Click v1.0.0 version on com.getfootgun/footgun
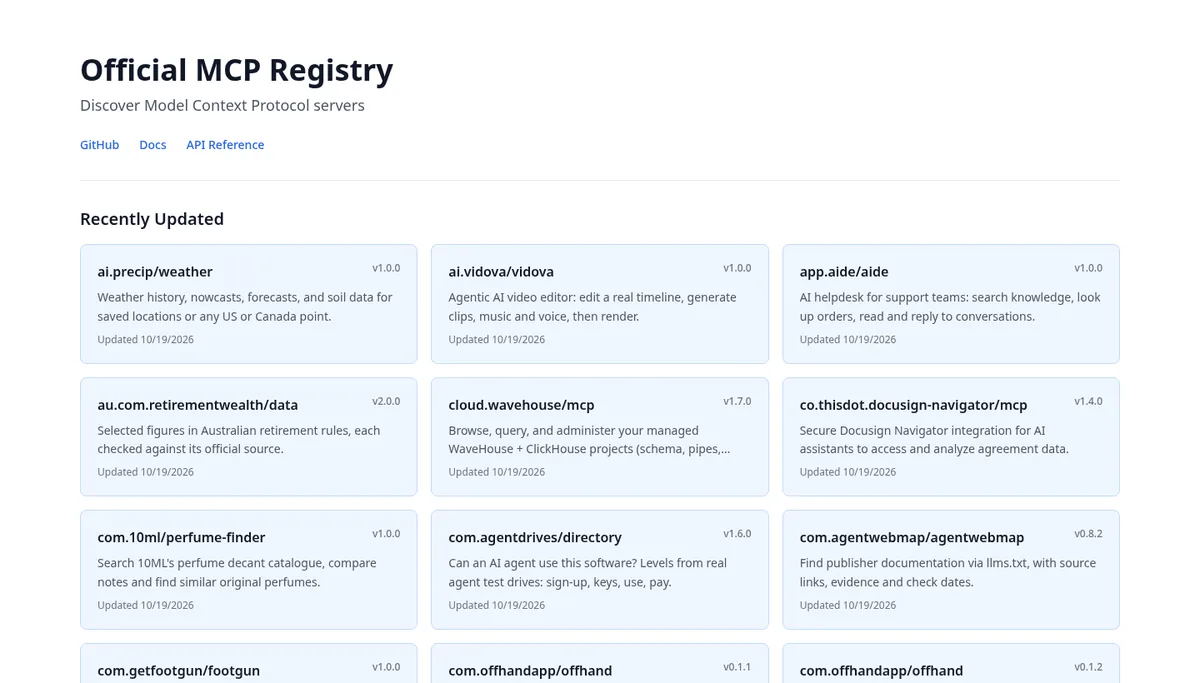1200x683 pixels. [386, 667]
